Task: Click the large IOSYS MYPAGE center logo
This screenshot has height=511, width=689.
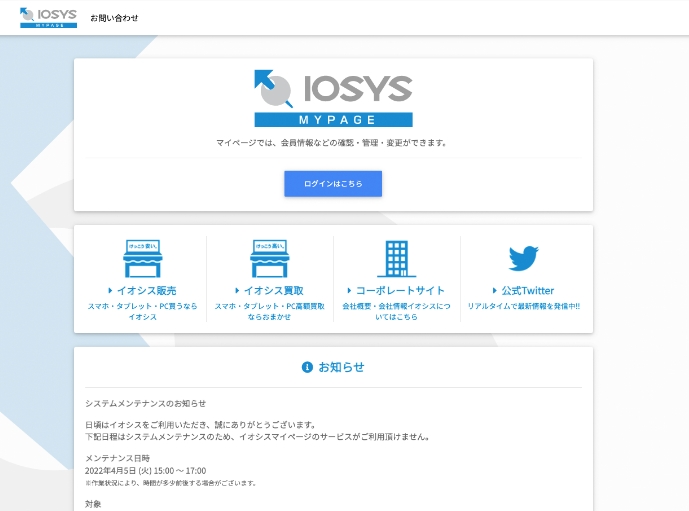Action: coord(334,98)
